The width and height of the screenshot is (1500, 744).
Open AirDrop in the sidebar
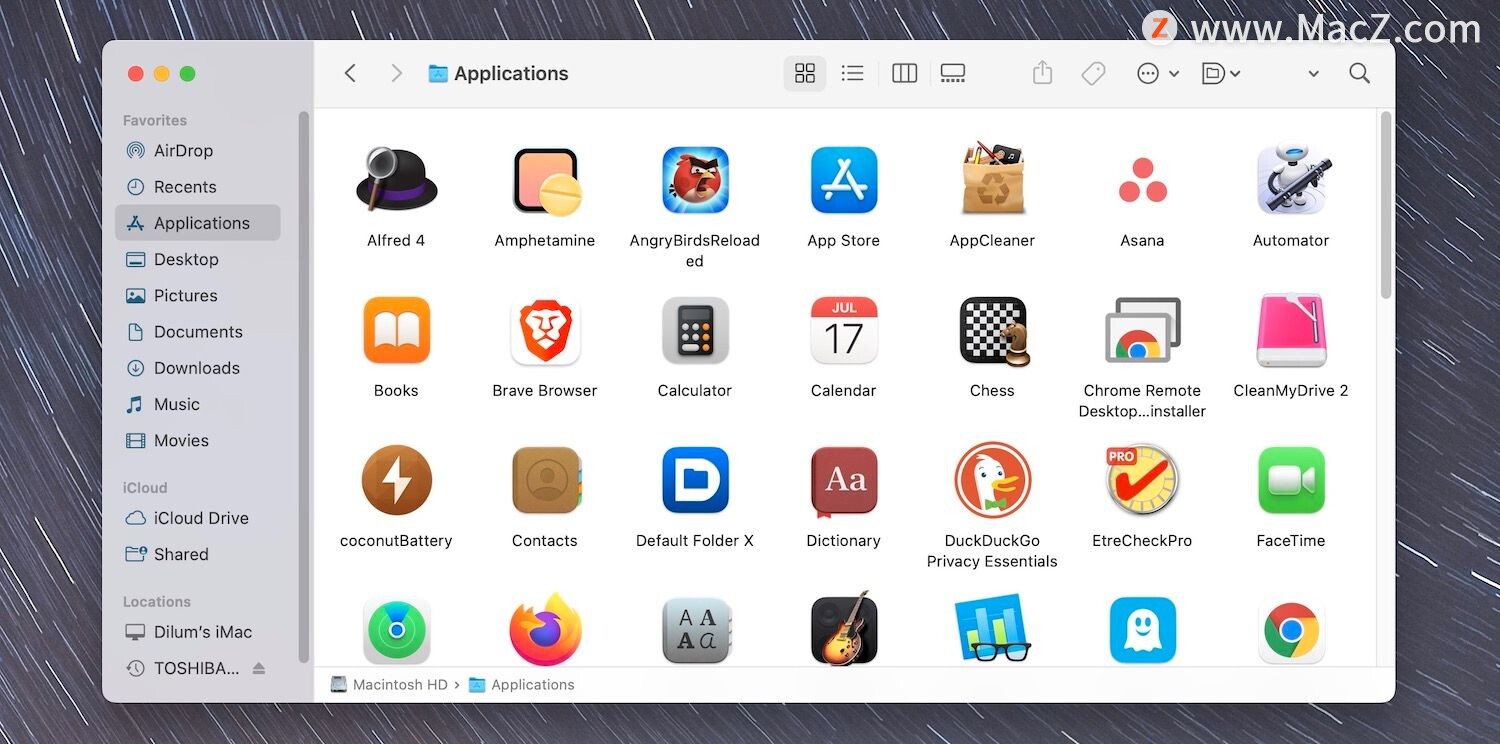pos(198,150)
